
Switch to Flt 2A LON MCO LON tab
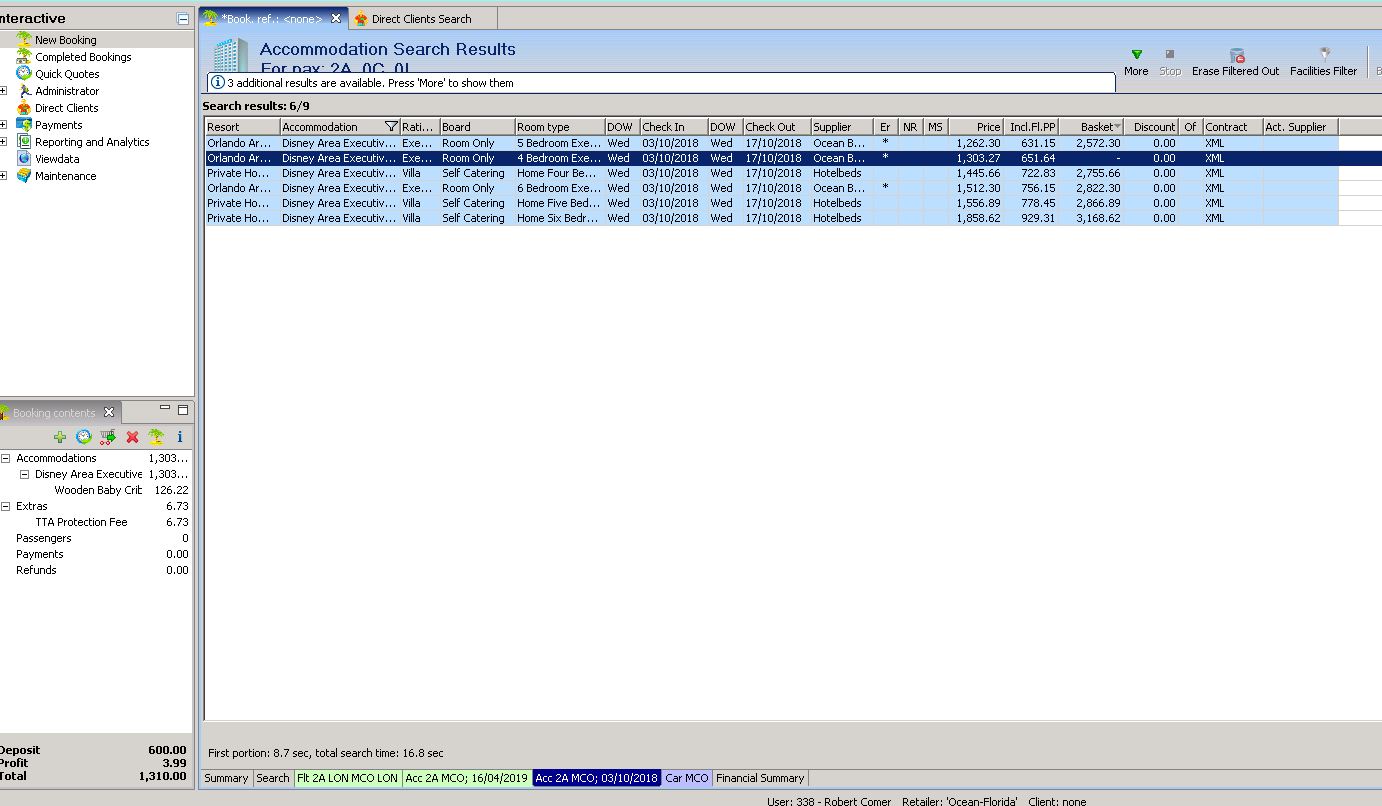click(348, 778)
